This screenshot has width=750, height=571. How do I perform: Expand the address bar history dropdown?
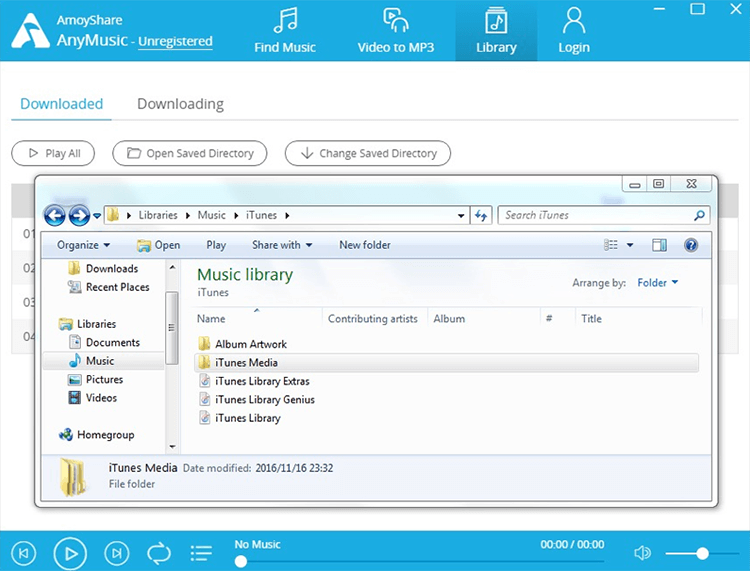[x=461, y=216]
